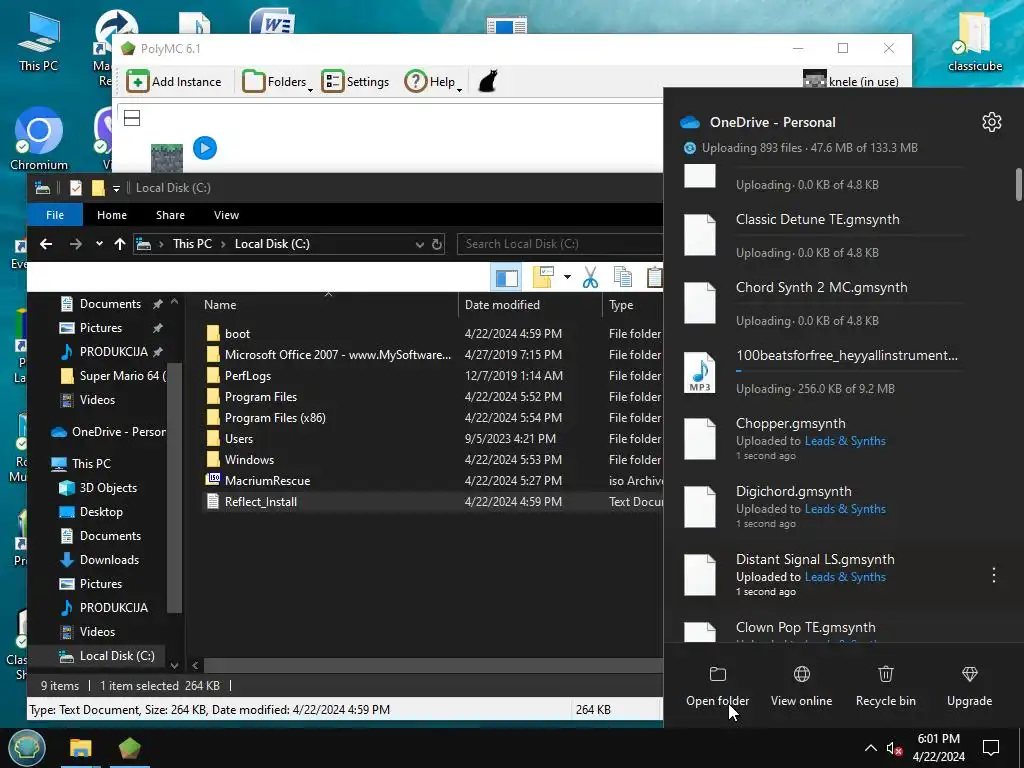Open the Home ribbon tab
The height and width of the screenshot is (768, 1024).
[x=112, y=215]
